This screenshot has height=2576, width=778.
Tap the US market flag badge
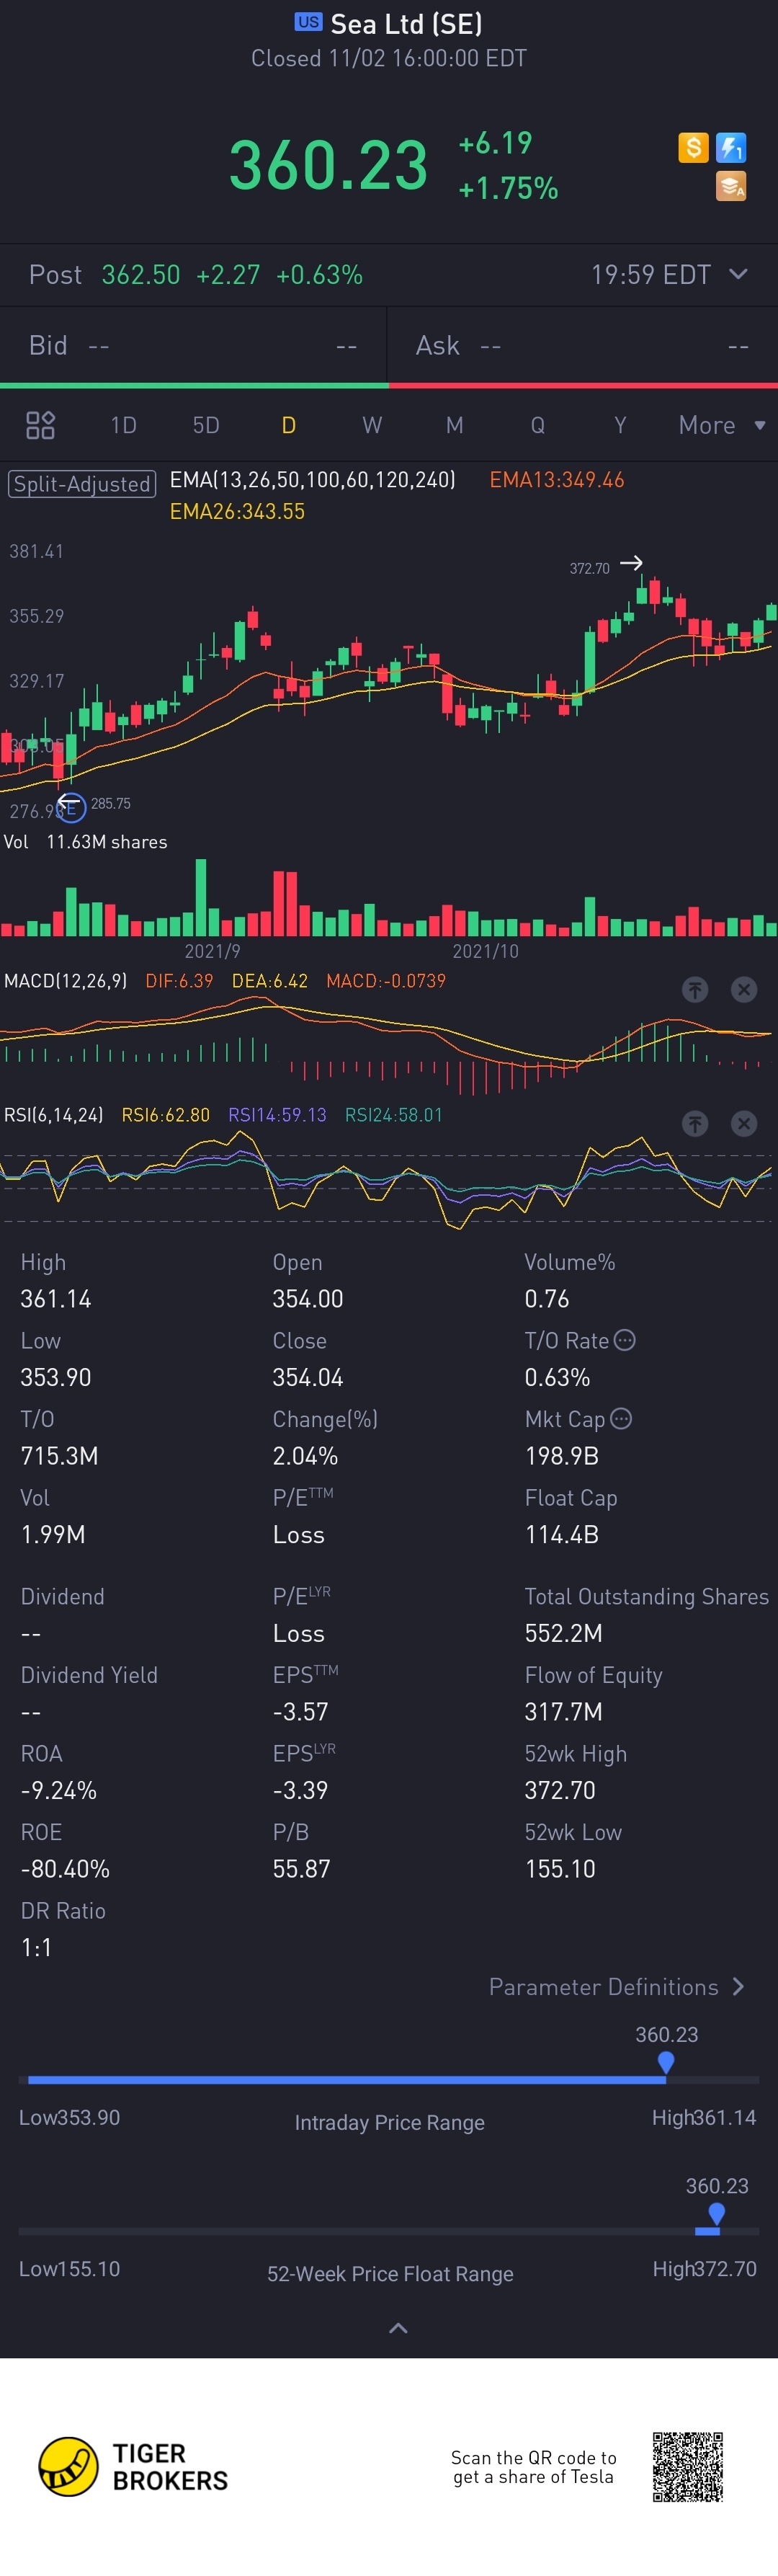tap(308, 22)
